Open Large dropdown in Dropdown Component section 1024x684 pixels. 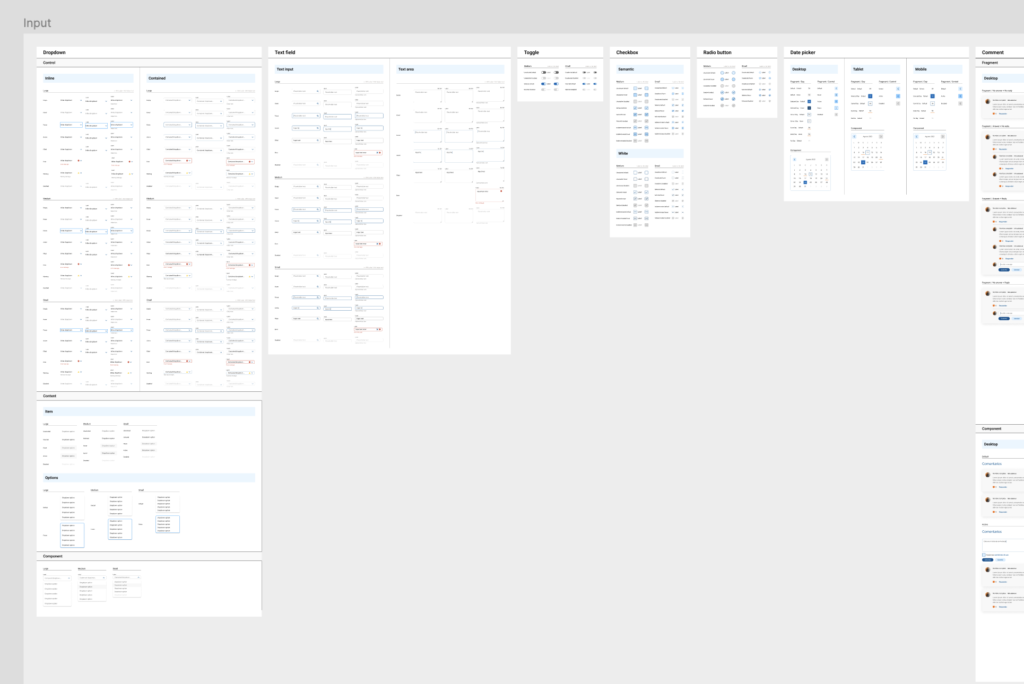coord(59,578)
